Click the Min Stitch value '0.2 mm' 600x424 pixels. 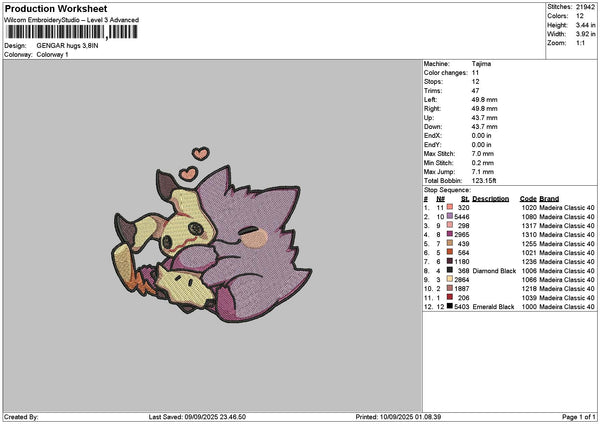point(483,163)
